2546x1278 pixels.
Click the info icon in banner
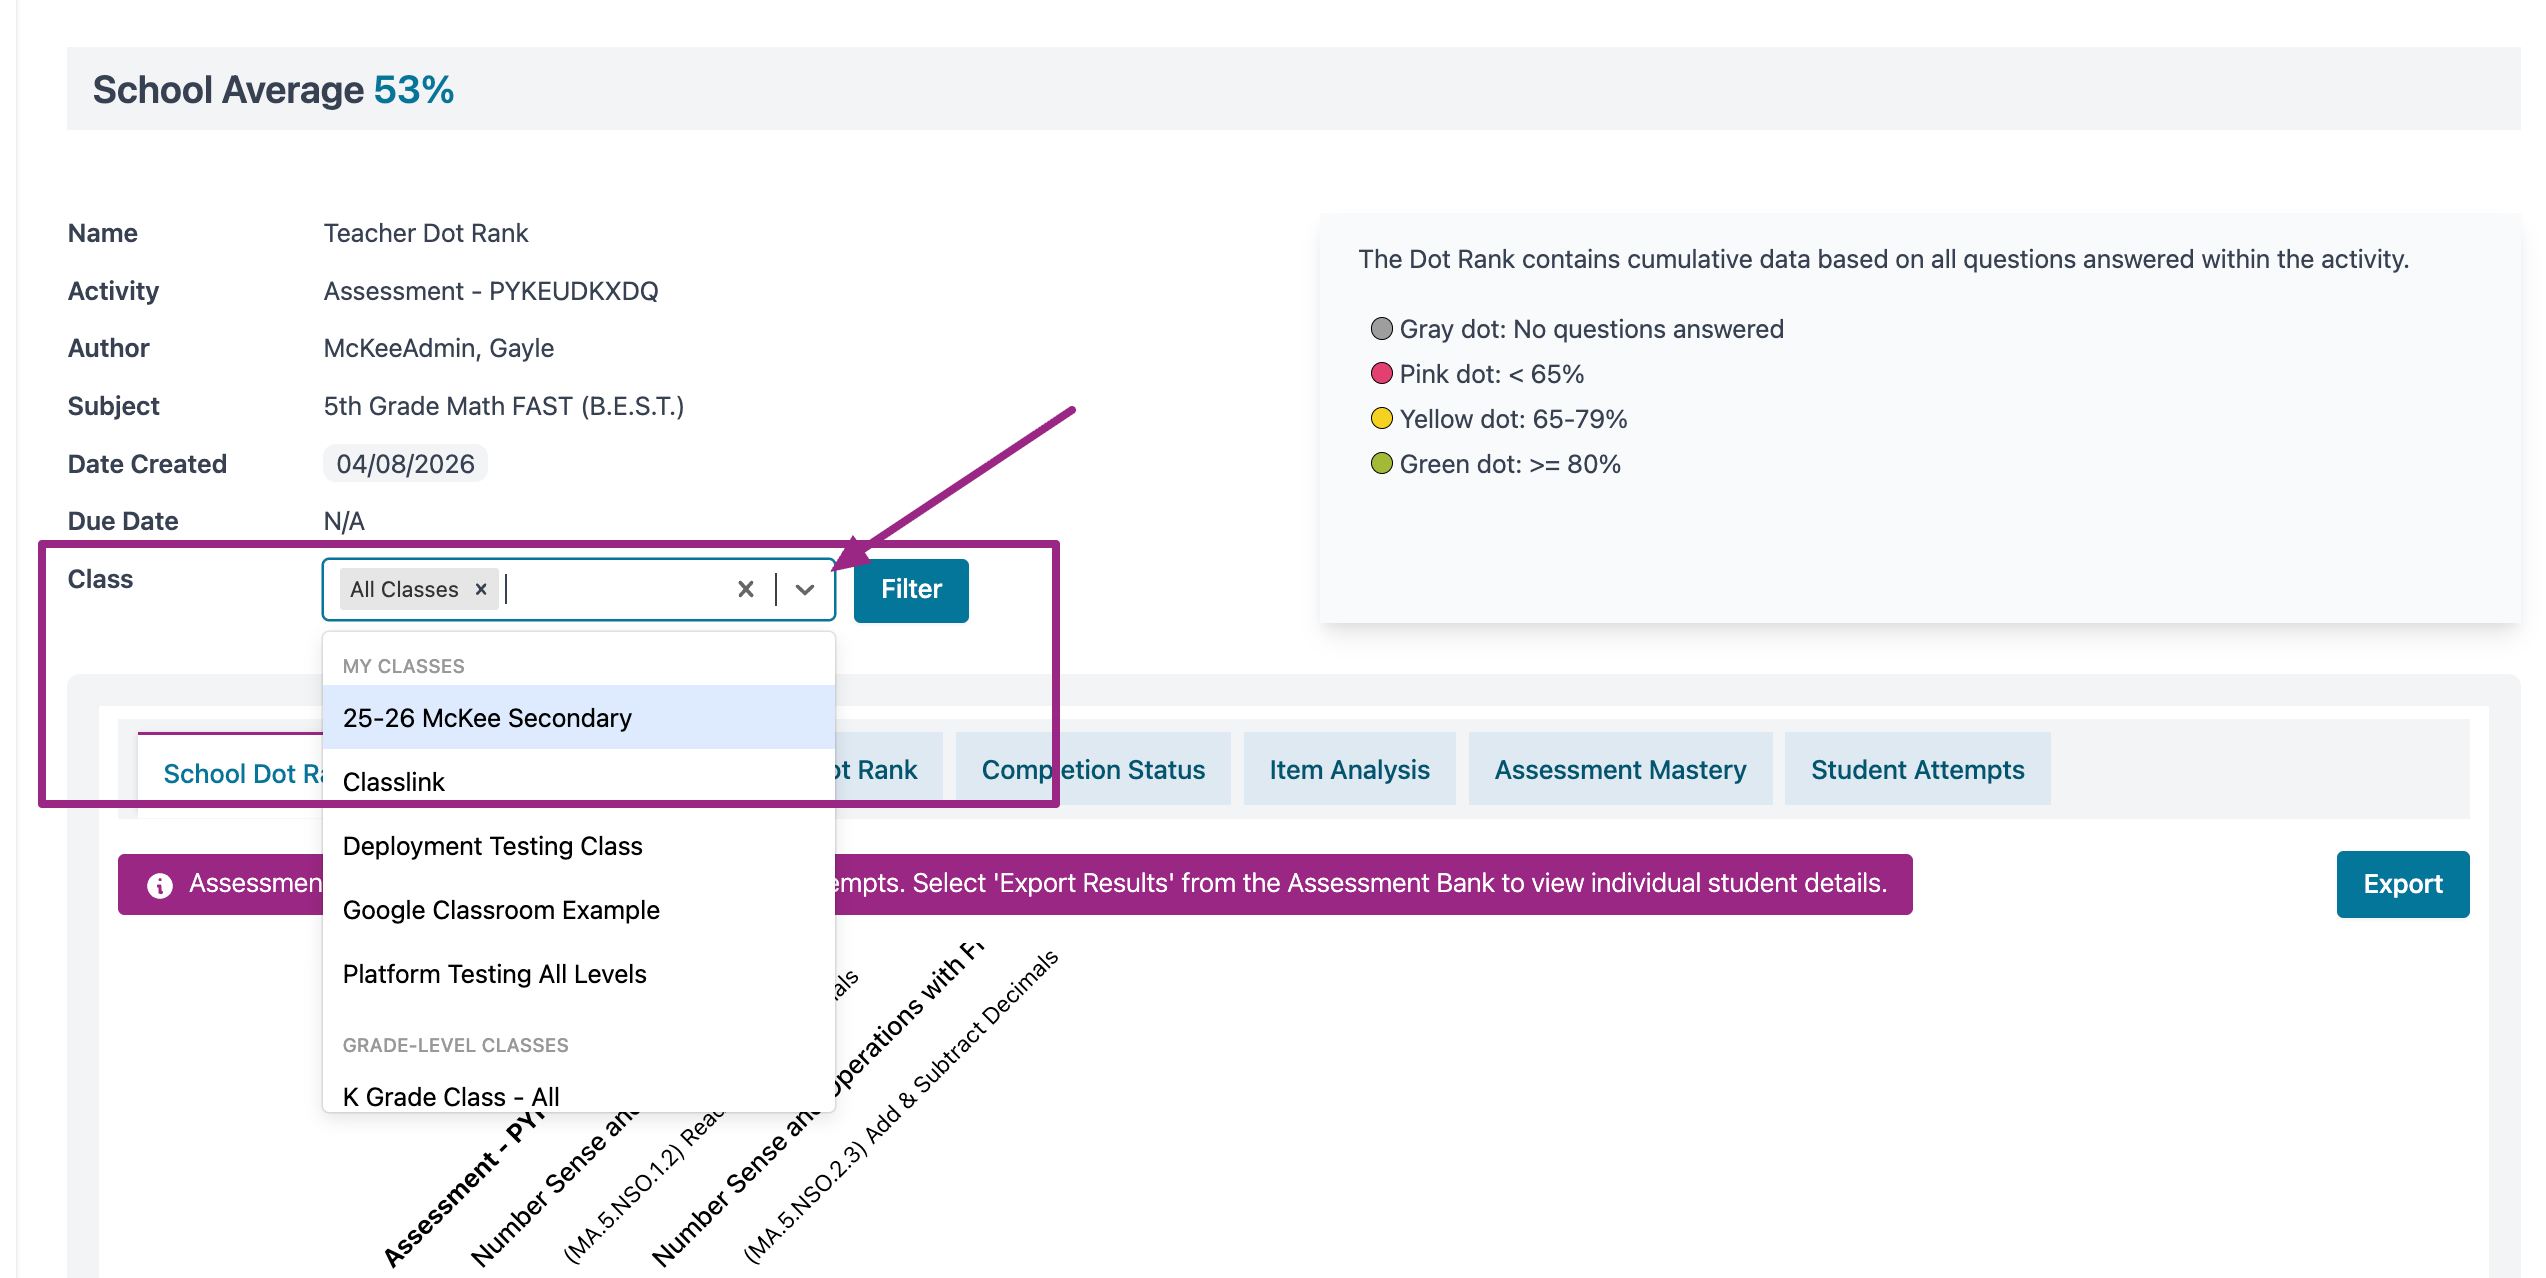(160, 885)
